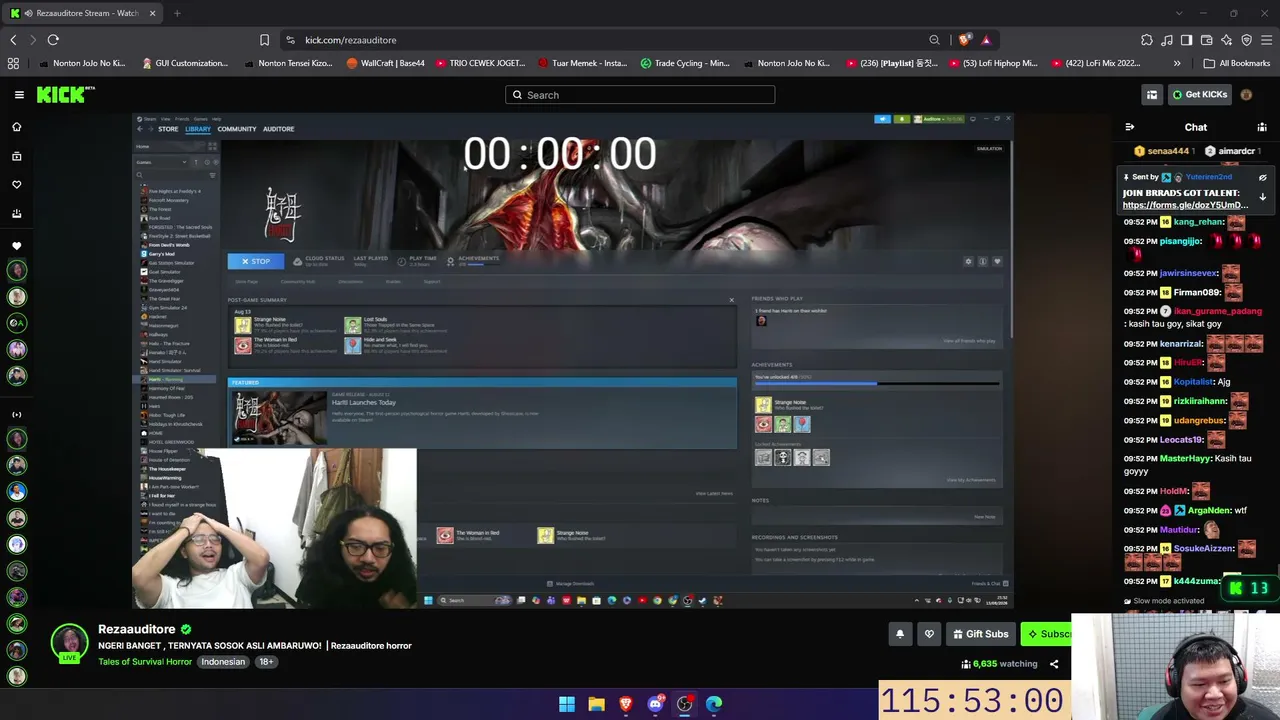Open the browser extensions puzzle icon

tap(1147, 40)
